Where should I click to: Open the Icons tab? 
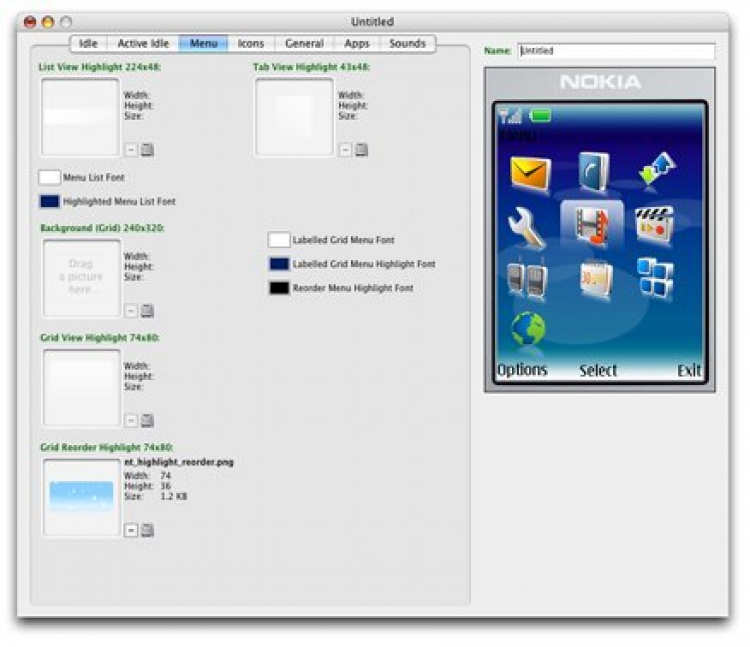(251, 44)
